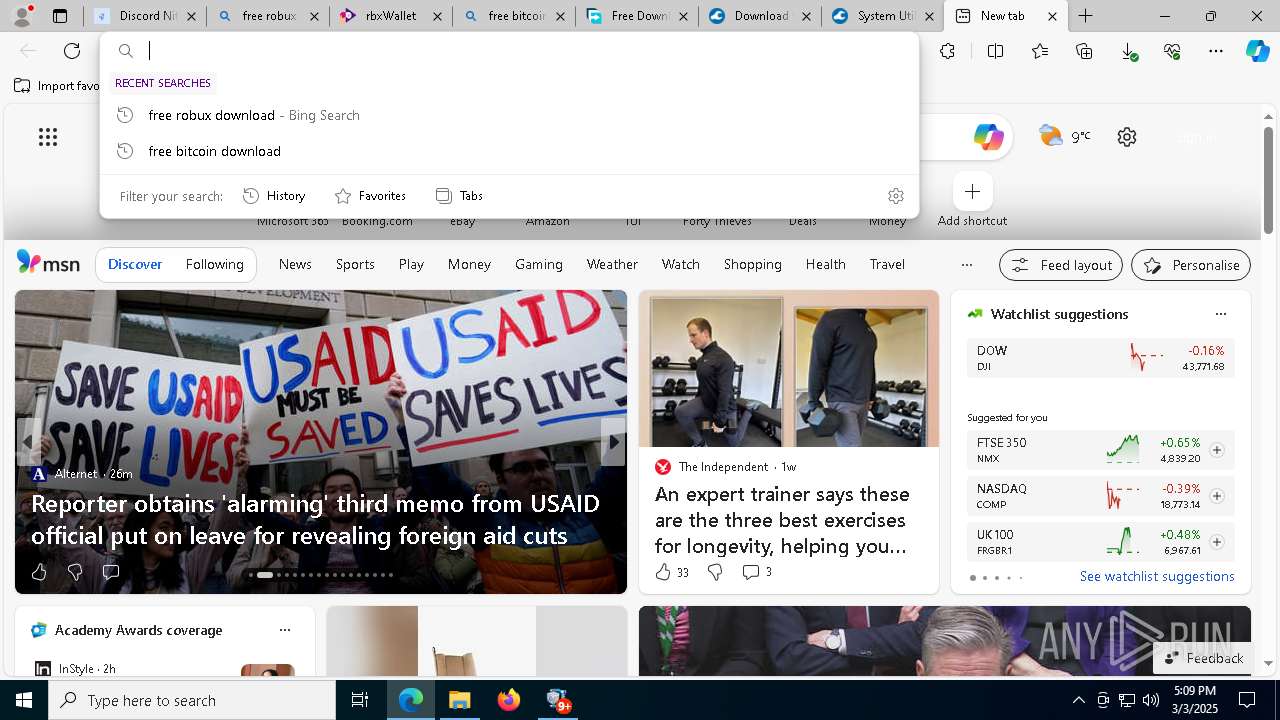This screenshot has width=1280, height=720.
Task: Open Watchlist suggestions more options
Action: [1220, 314]
